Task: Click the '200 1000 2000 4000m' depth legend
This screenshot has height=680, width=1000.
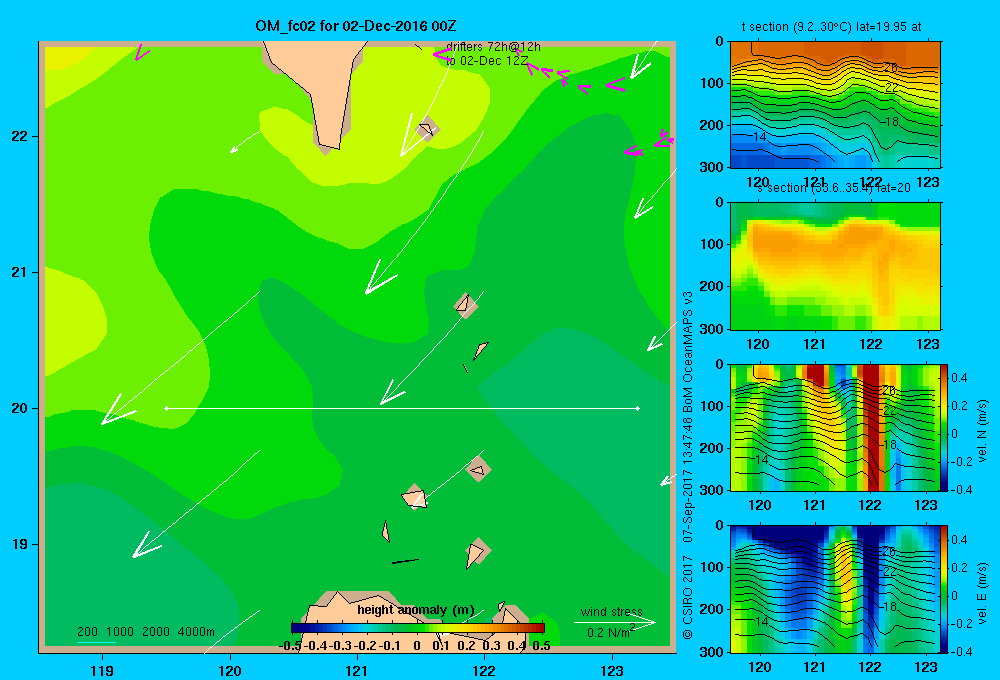Action: pyautogui.click(x=146, y=632)
